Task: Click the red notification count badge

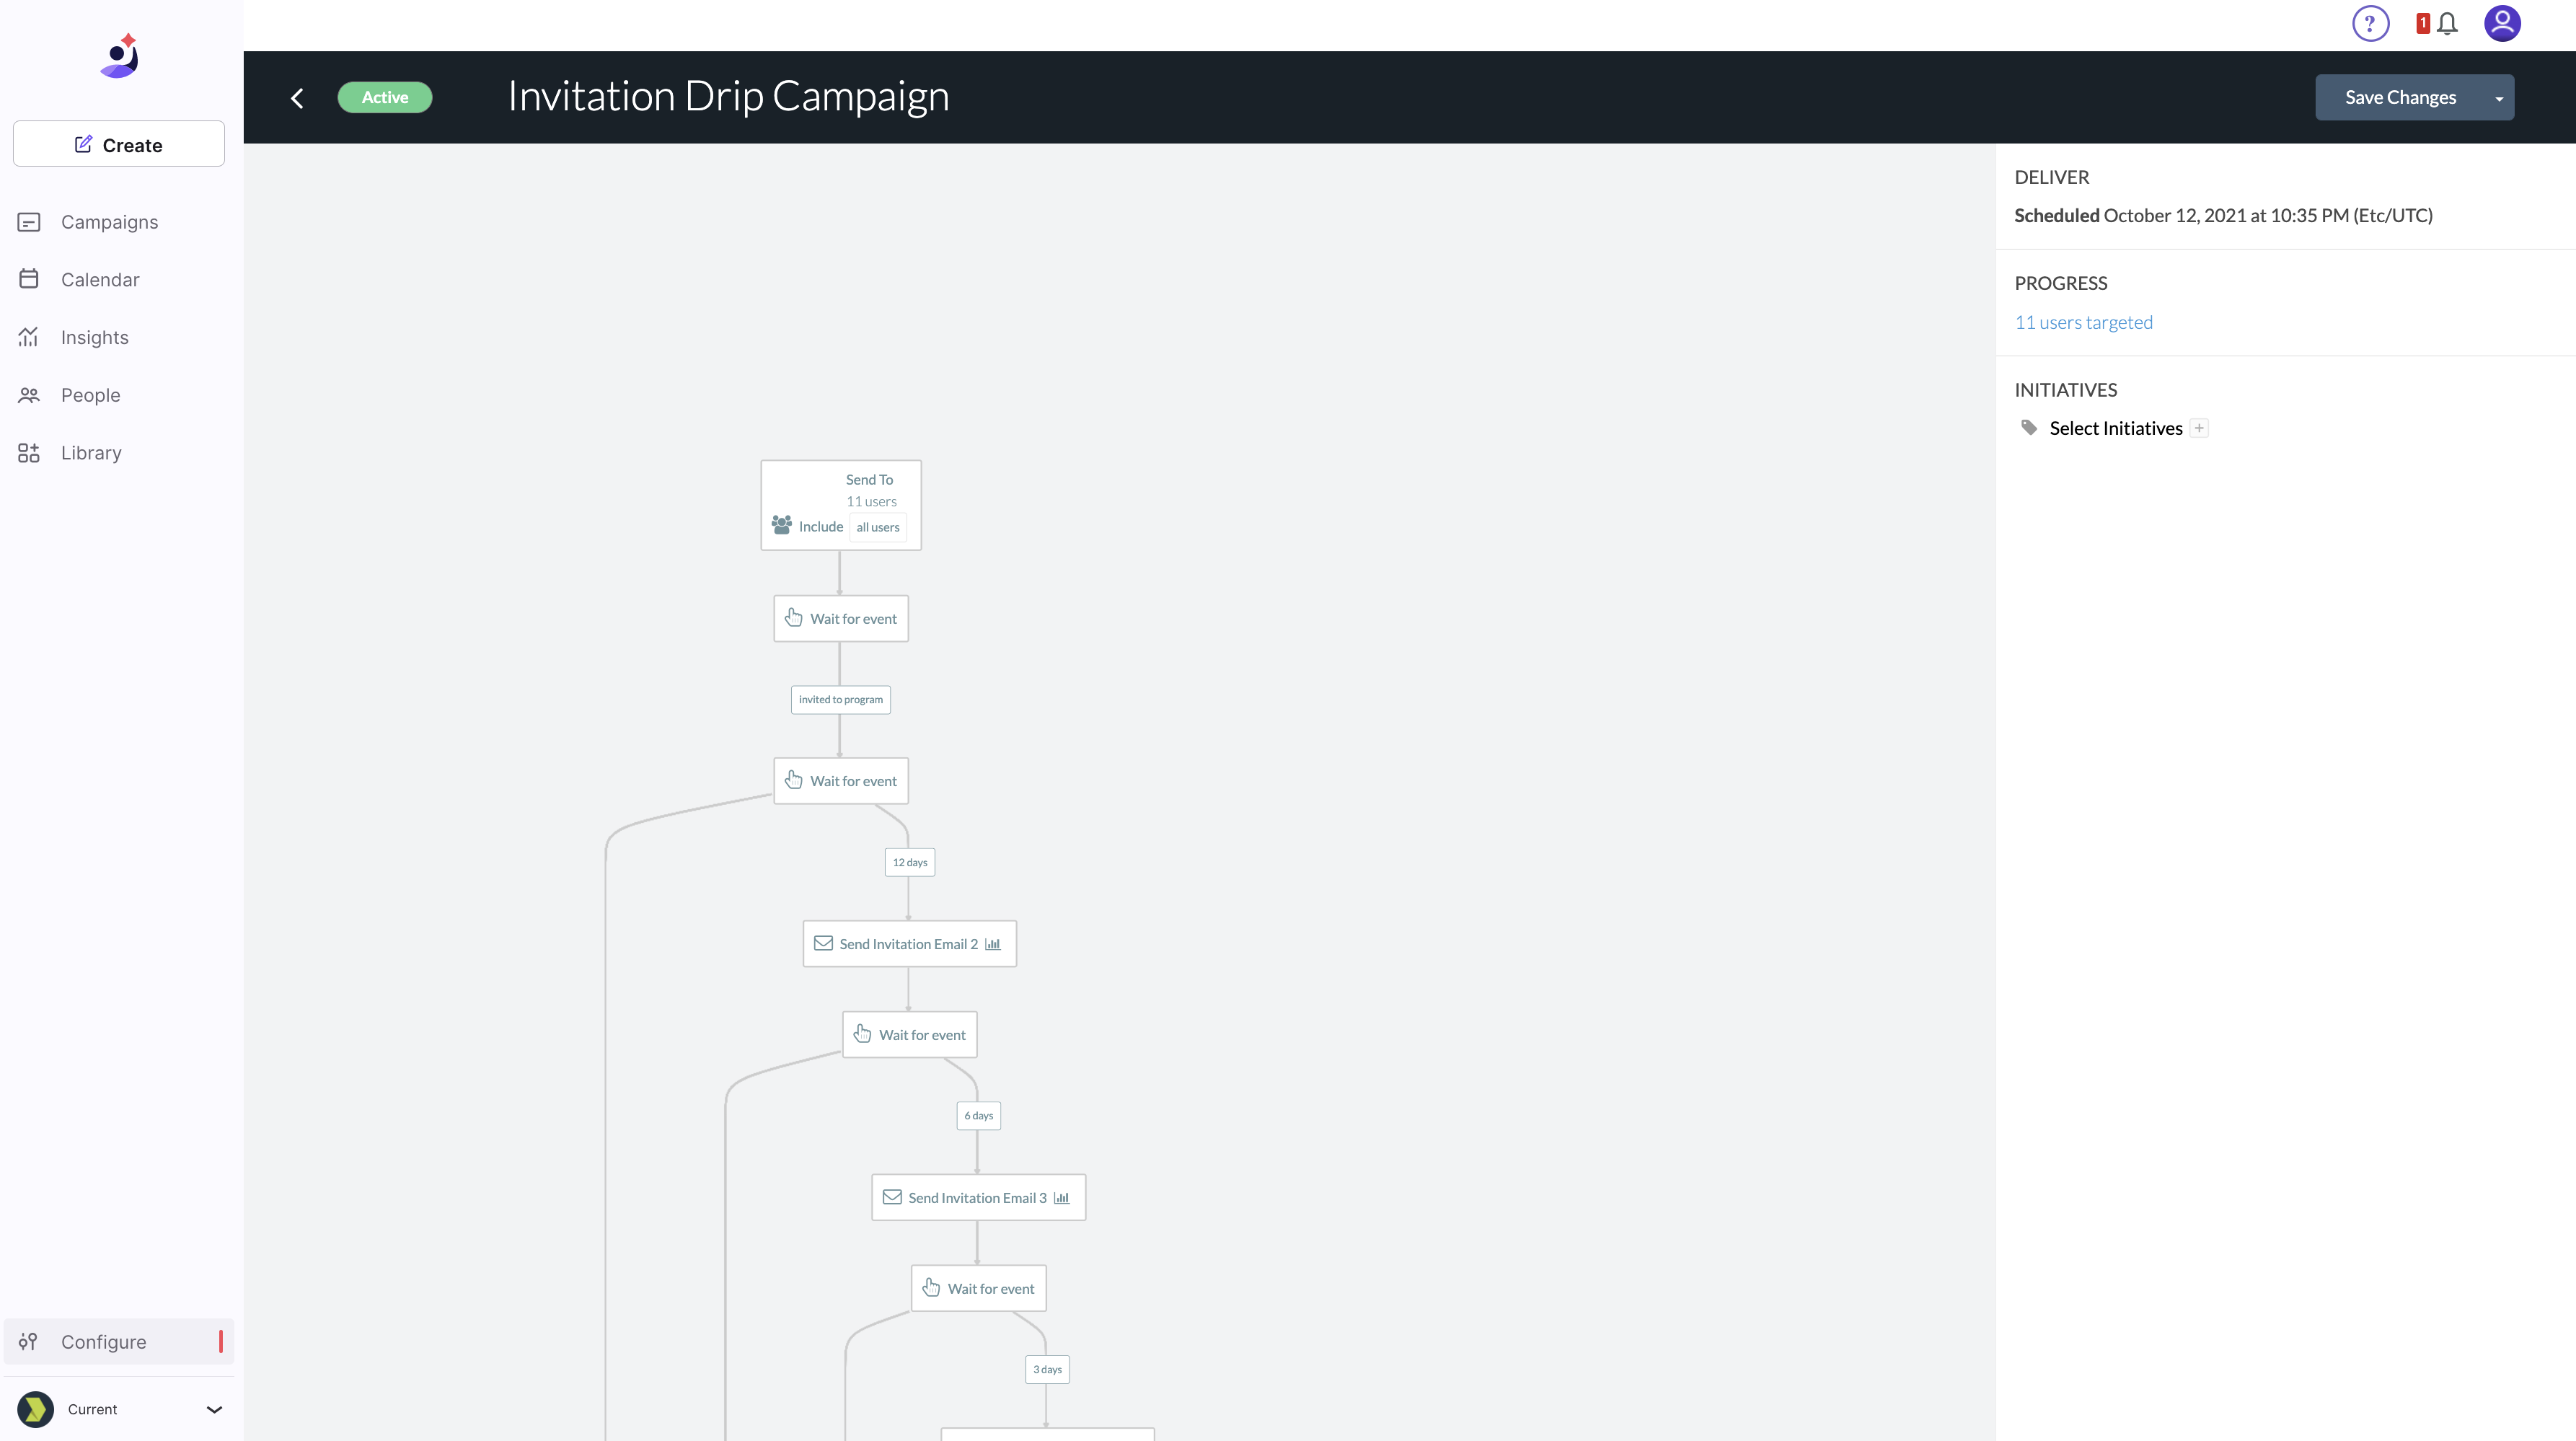Action: 2423,23
